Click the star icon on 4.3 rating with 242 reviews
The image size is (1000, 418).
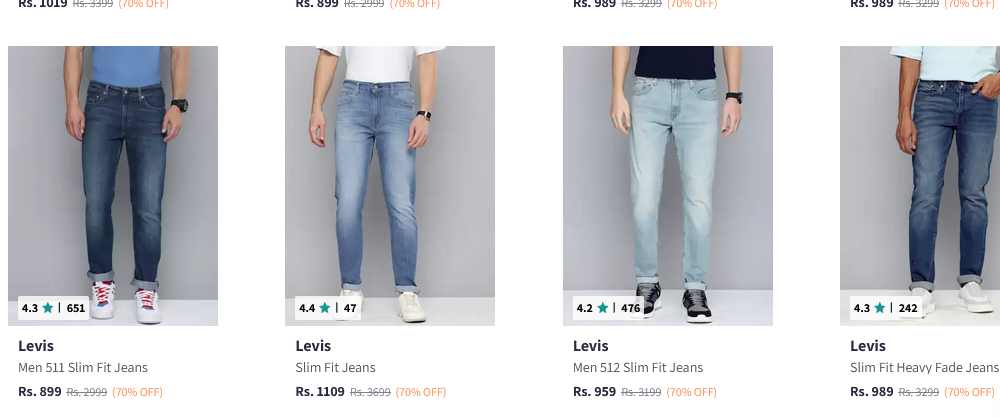coord(880,308)
